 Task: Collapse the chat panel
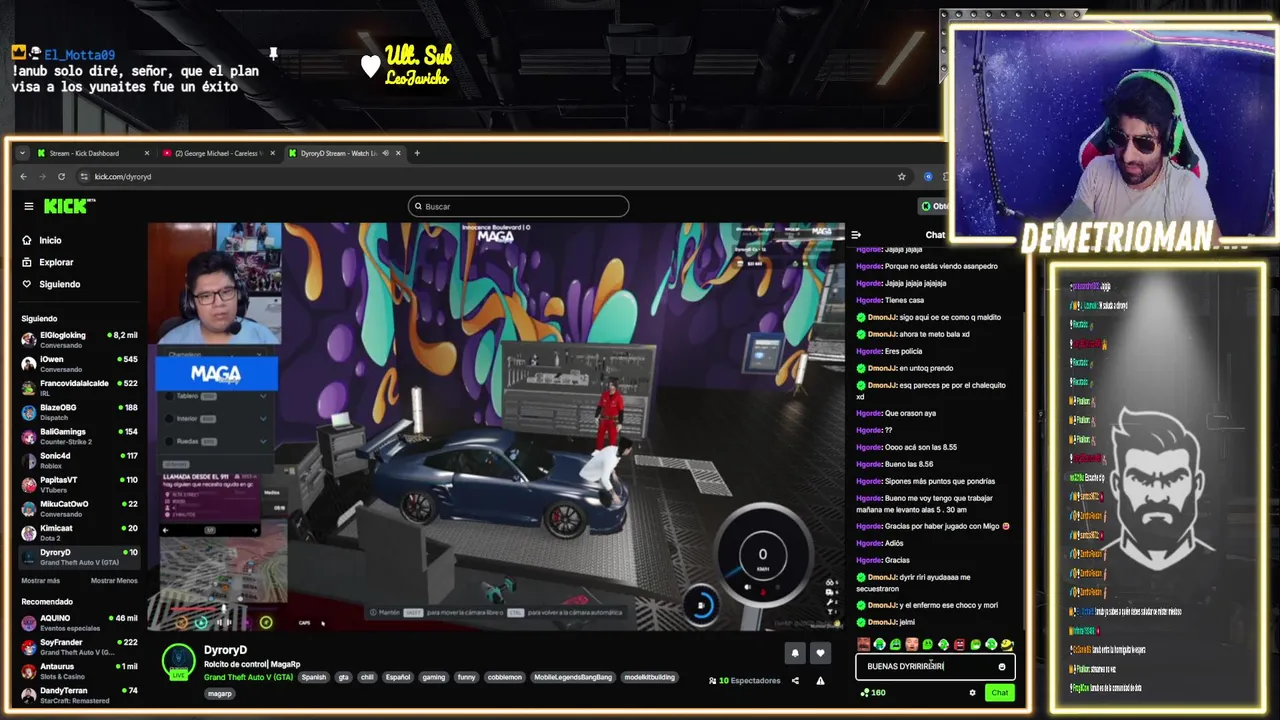pyautogui.click(x=856, y=235)
